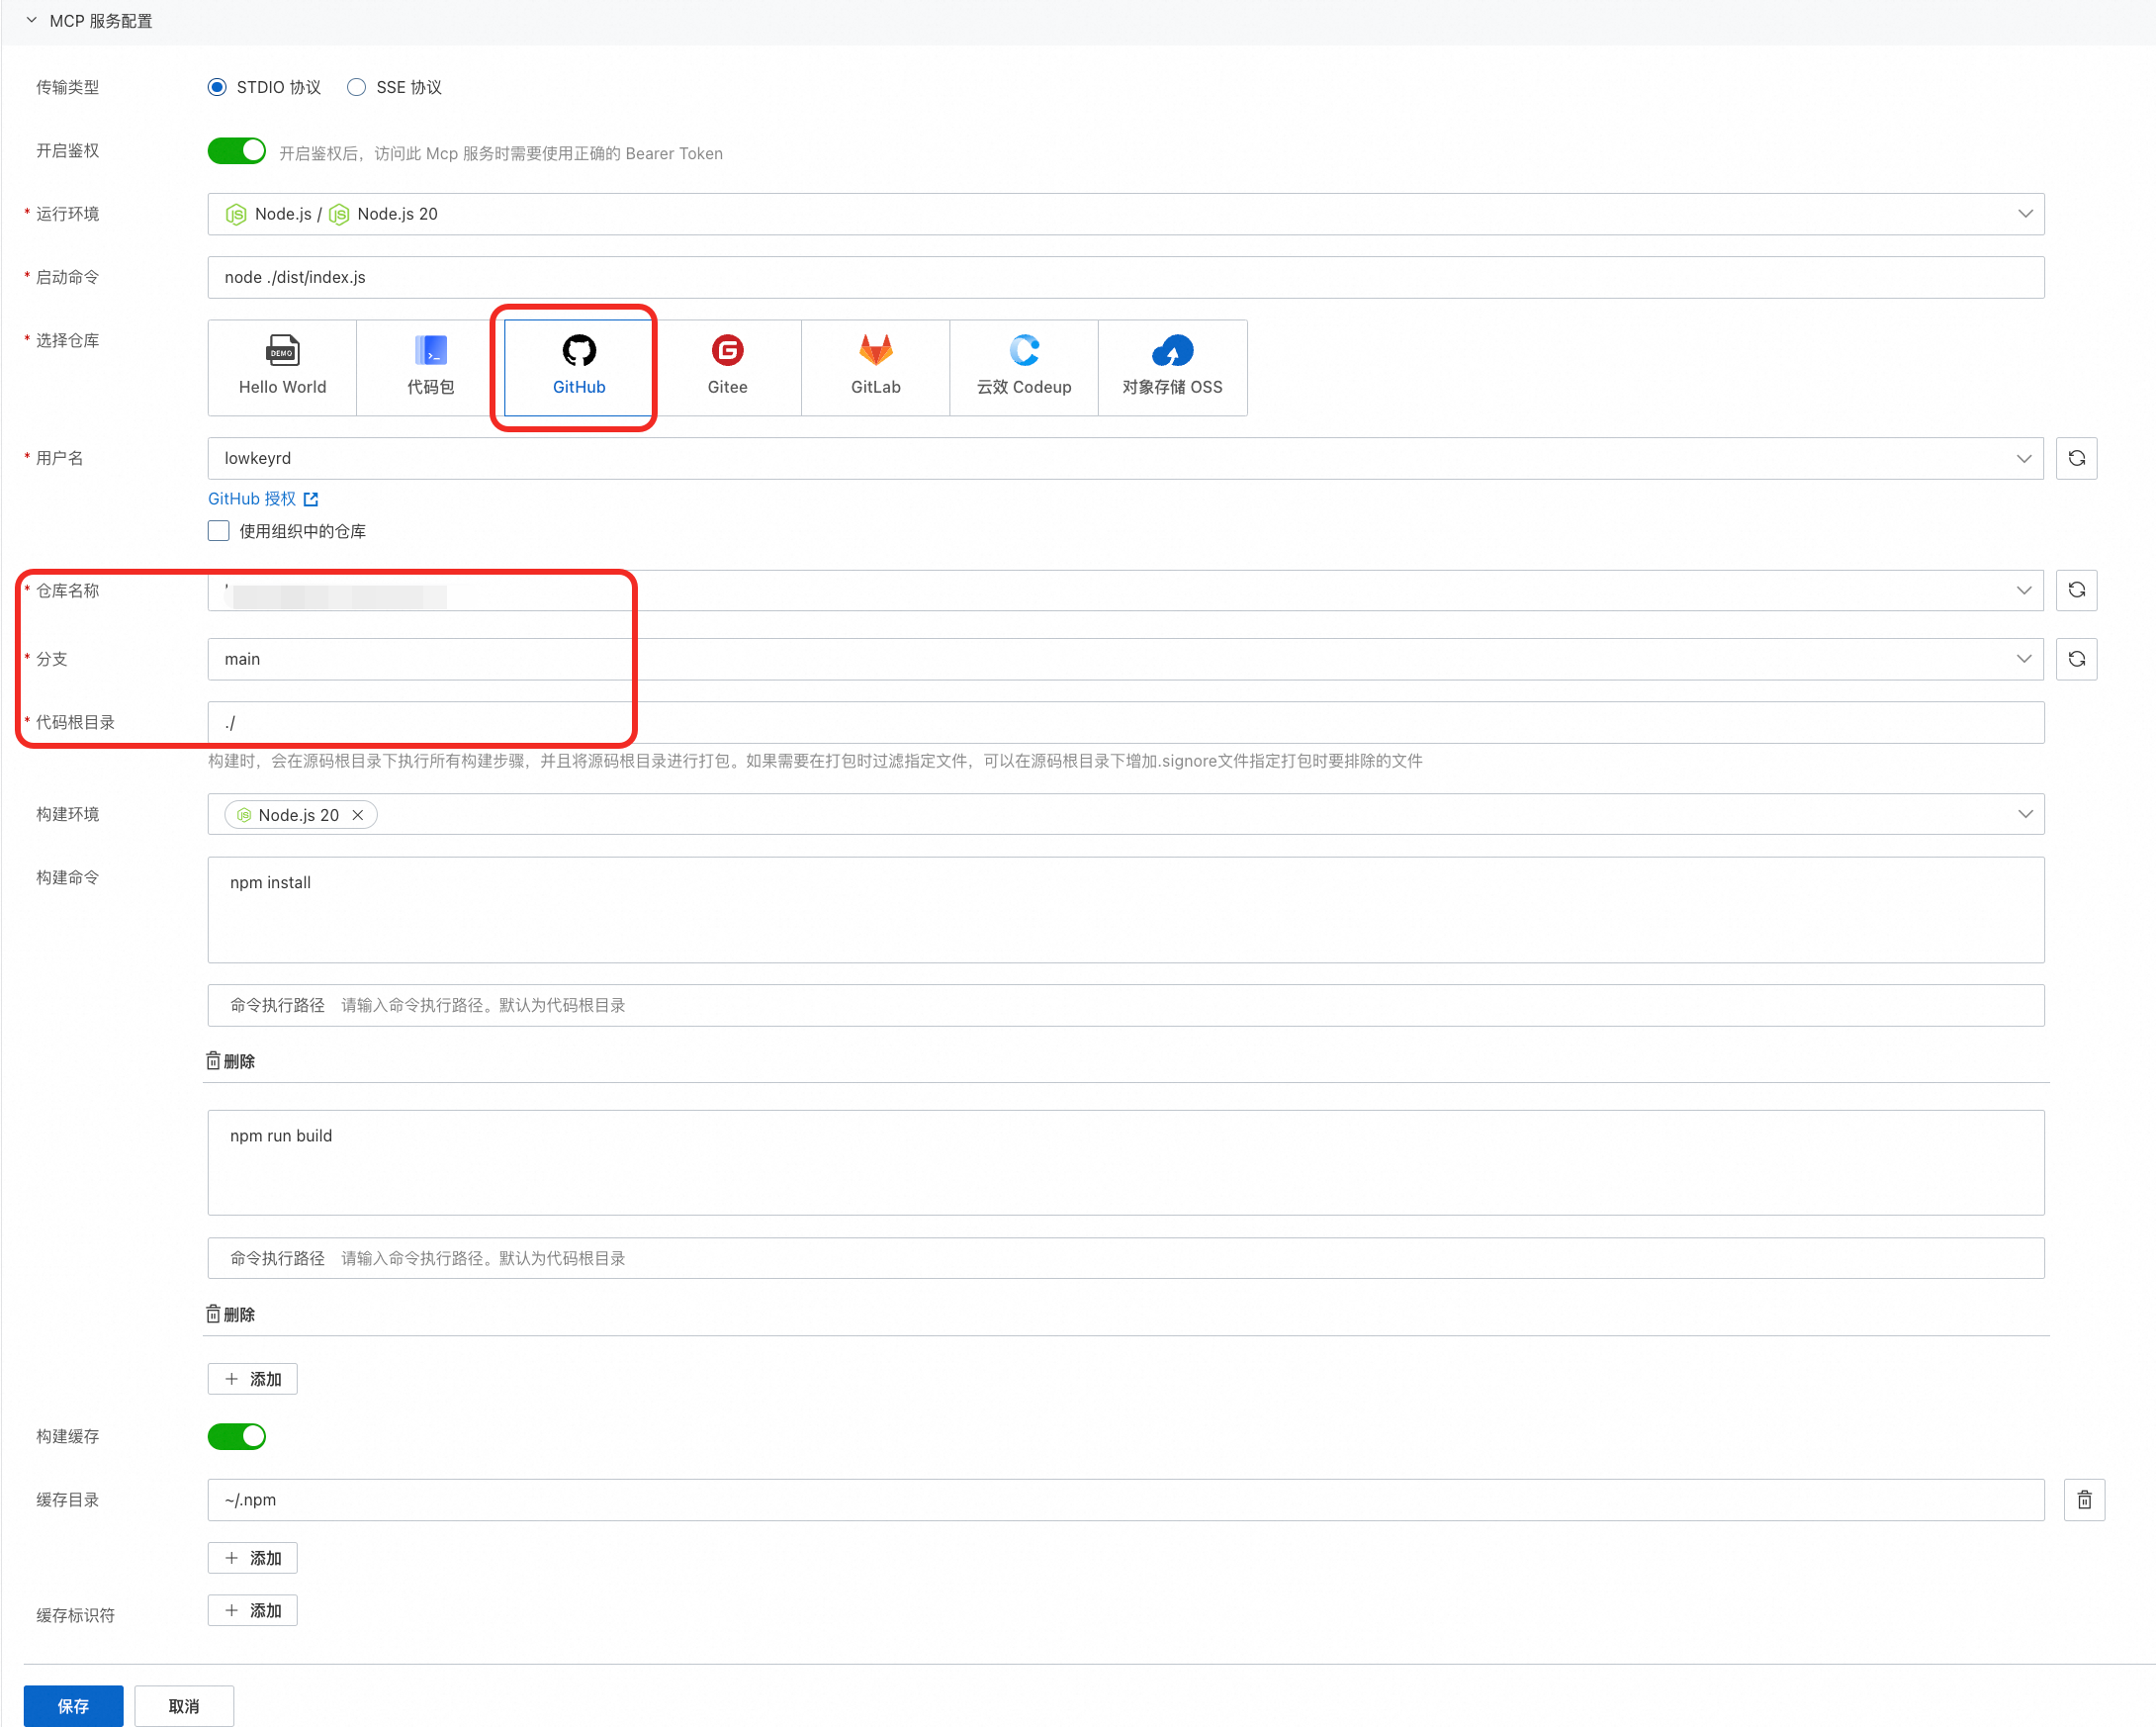The width and height of the screenshot is (2156, 1727).
Task: Pick GitLab as the repository source
Action: tap(875, 367)
